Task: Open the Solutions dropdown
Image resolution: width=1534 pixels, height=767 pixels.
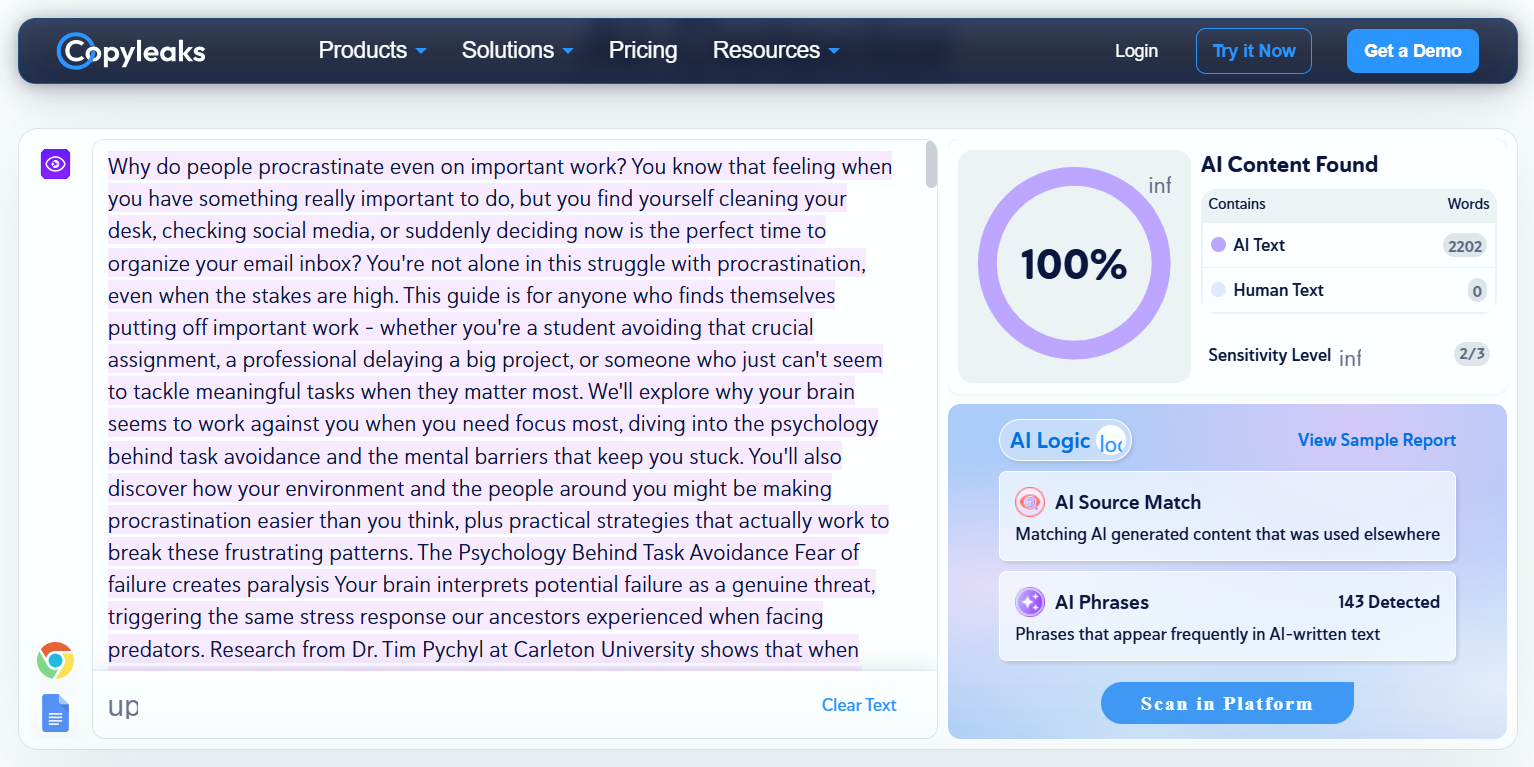Action: pyautogui.click(x=516, y=50)
